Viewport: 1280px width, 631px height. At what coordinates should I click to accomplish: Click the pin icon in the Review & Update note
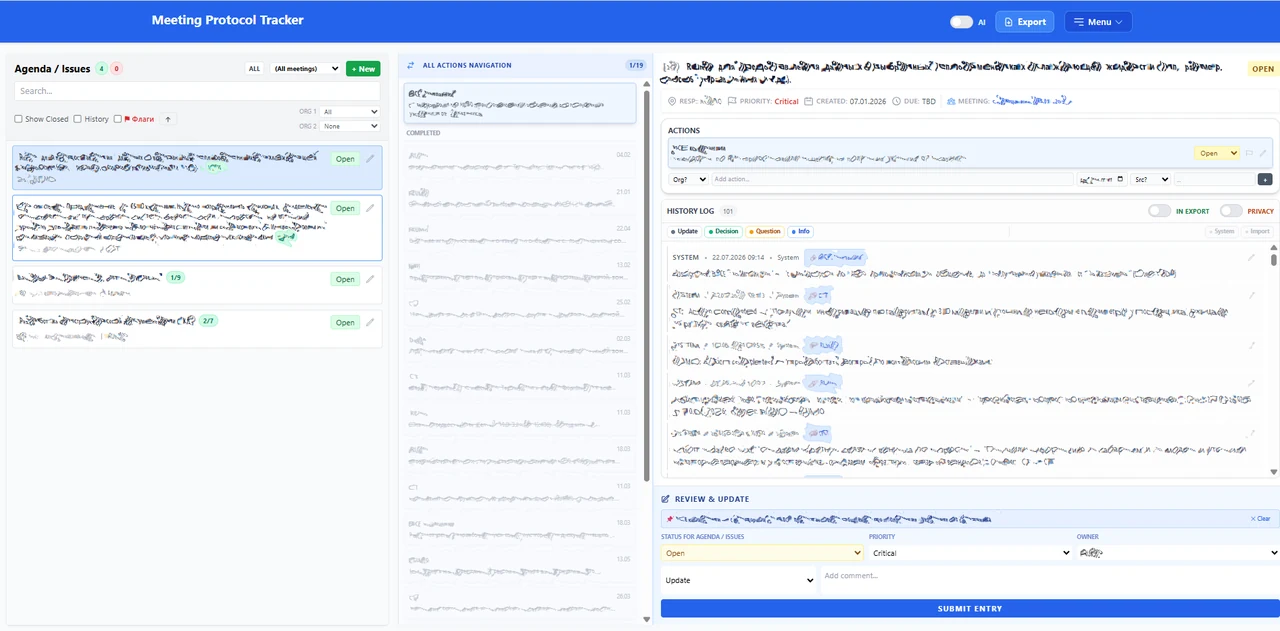pos(669,519)
